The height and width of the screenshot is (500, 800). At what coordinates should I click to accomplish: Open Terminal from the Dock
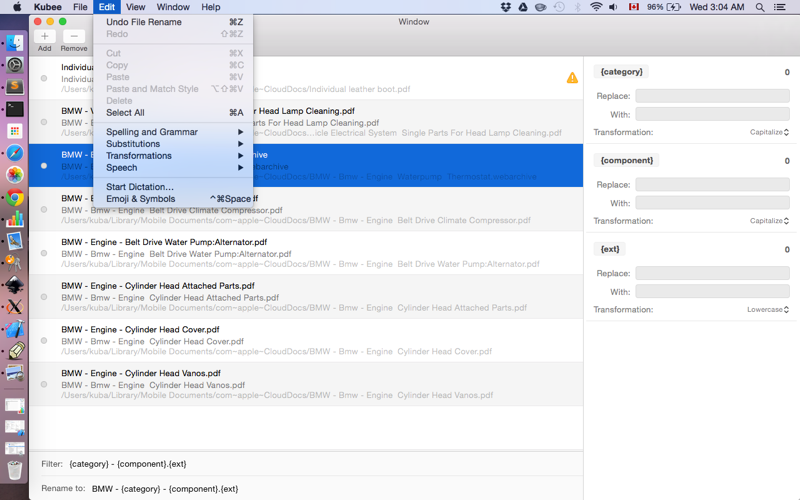click(15, 109)
